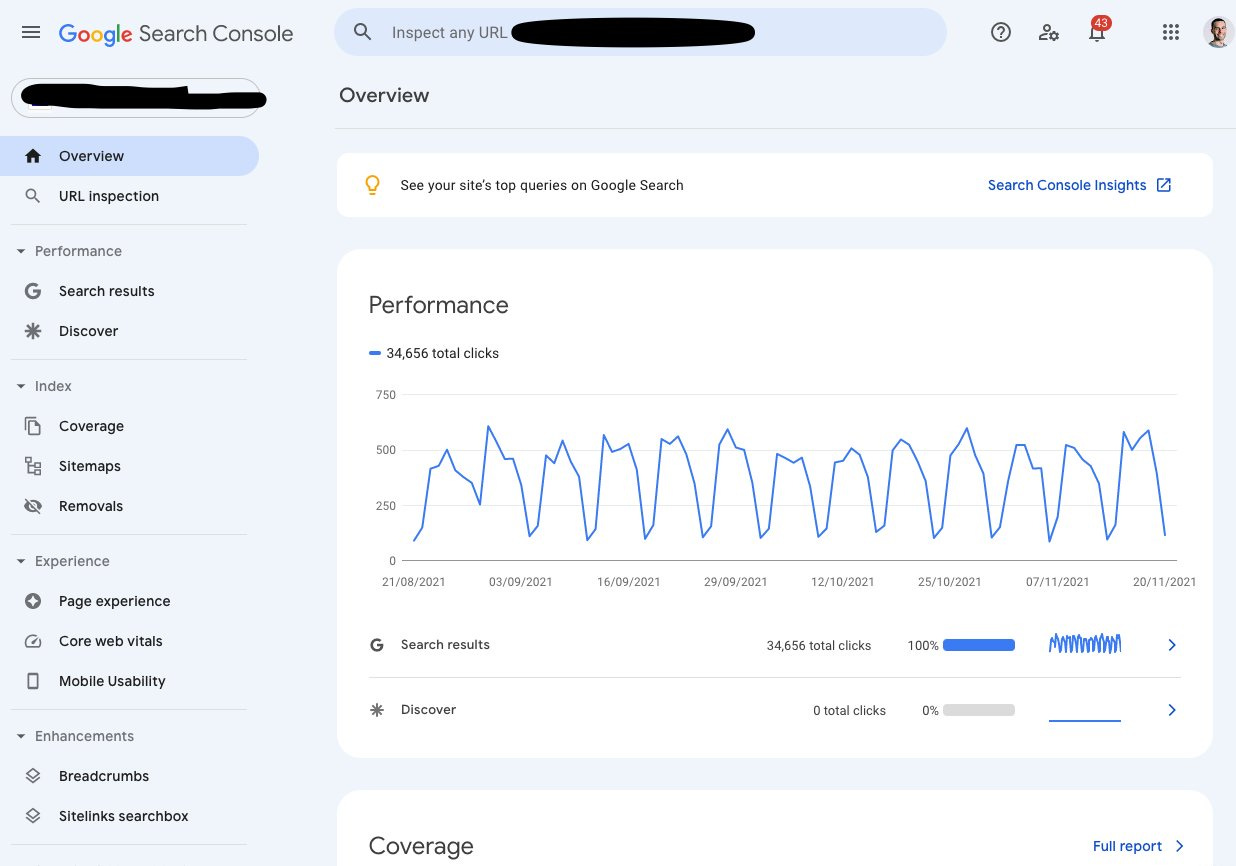Click the Performance card heading
Viewport: 1236px width, 866px height.
(x=438, y=305)
